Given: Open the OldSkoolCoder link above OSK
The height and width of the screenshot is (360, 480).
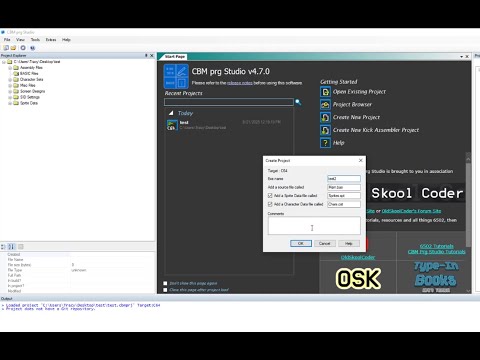Looking at the screenshot, I should point(358,257).
